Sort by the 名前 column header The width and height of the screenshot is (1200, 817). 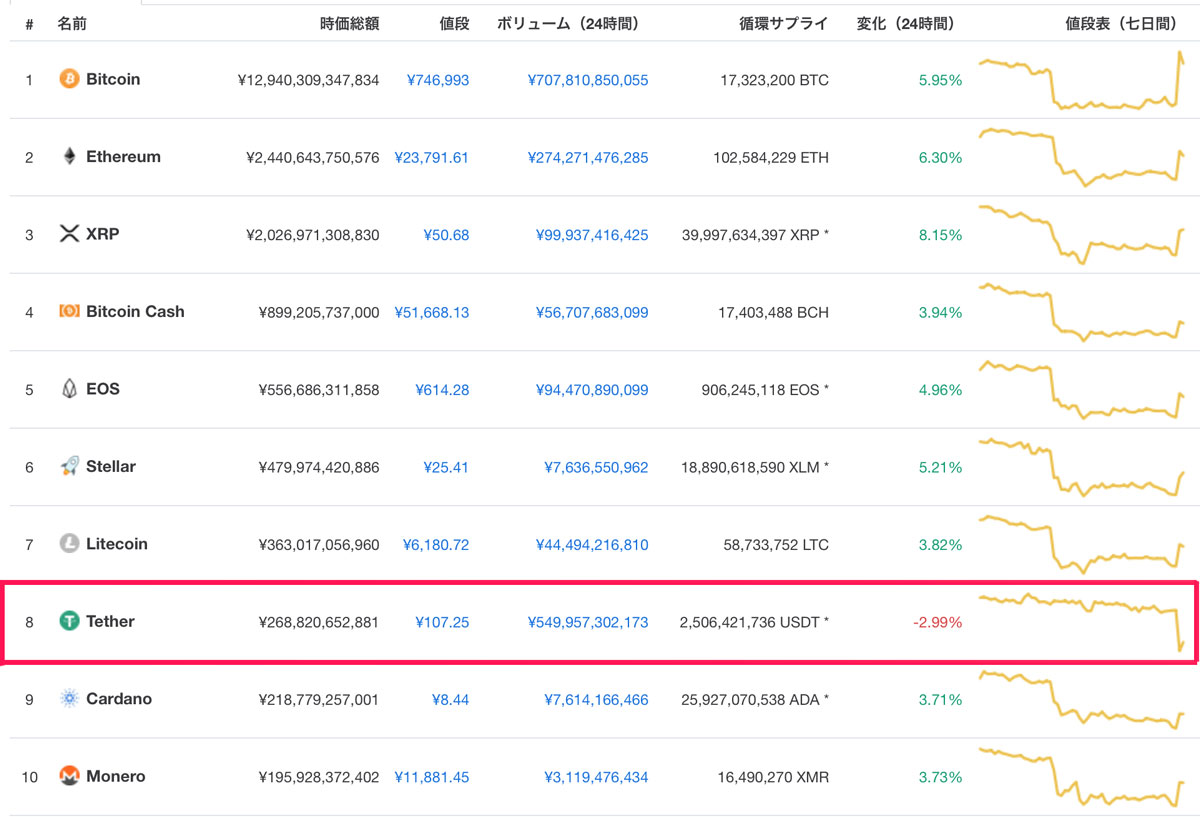72,23
